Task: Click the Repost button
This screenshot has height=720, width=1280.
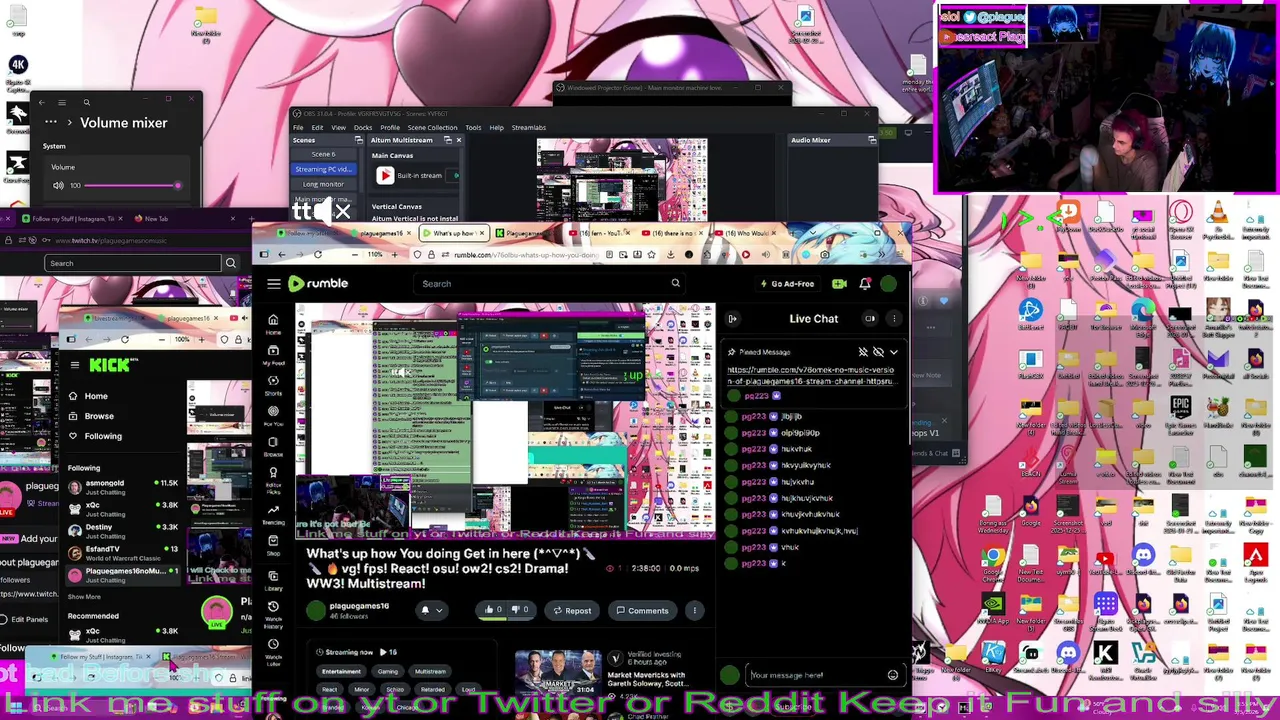Action: coord(572,610)
